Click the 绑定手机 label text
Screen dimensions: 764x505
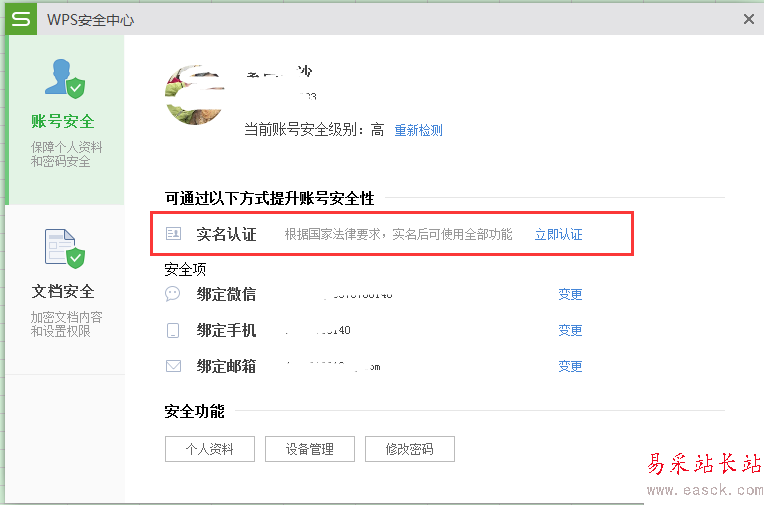[227, 330]
